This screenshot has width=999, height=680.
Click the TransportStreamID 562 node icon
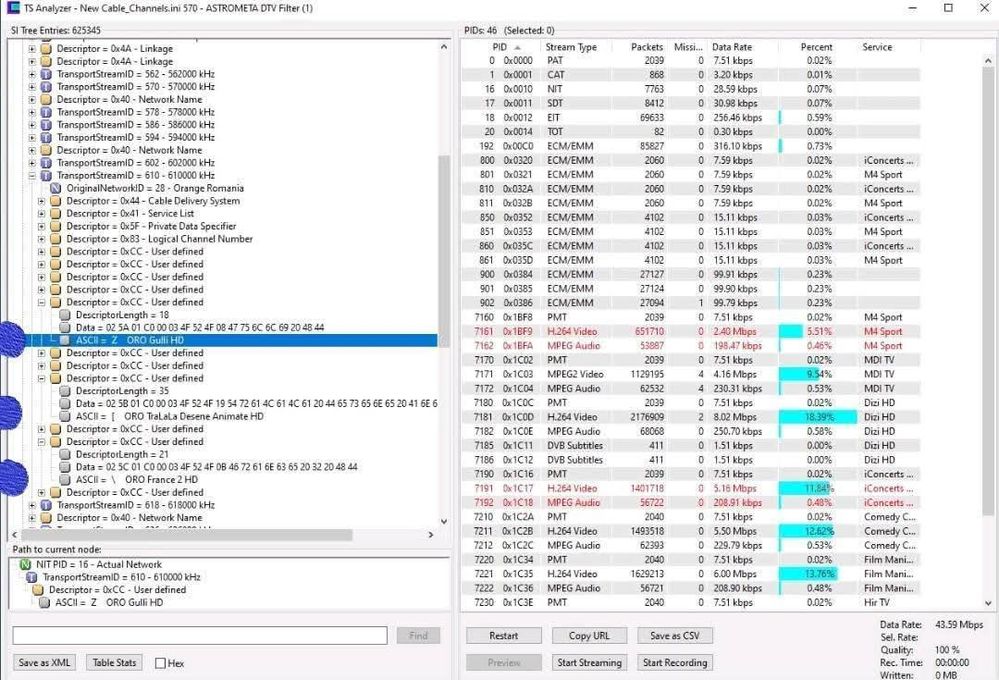(46, 74)
